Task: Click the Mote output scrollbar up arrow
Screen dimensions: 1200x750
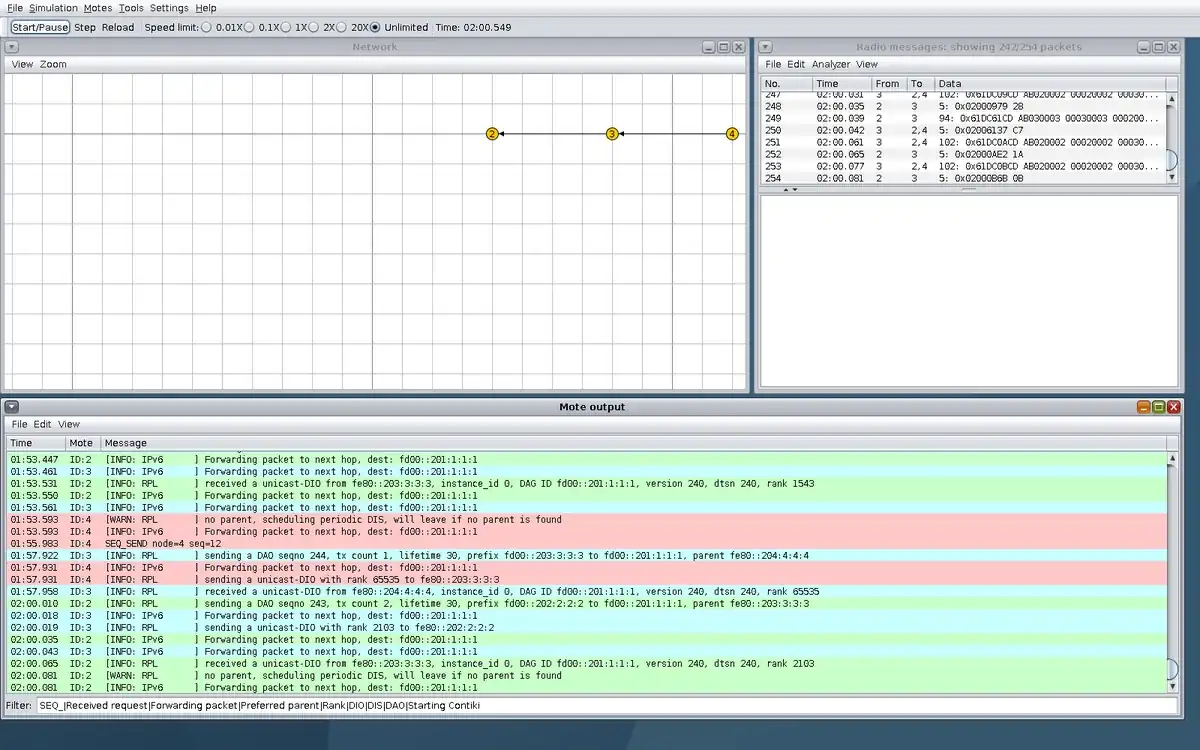Action: pyautogui.click(x=1173, y=458)
